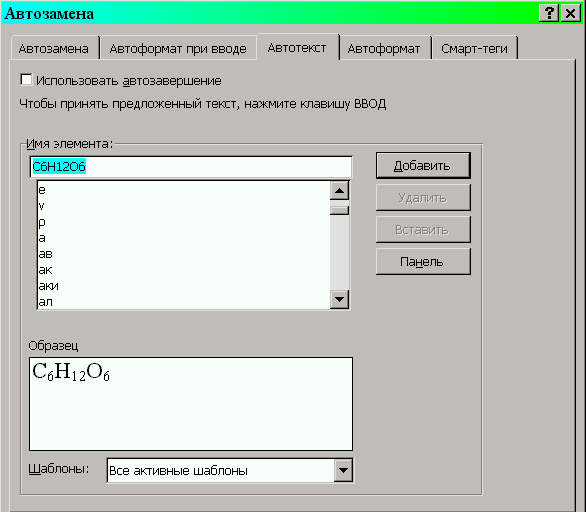Click the help question mark icon
Viewport: 586px width, 512px height.
tap(549, 14)
